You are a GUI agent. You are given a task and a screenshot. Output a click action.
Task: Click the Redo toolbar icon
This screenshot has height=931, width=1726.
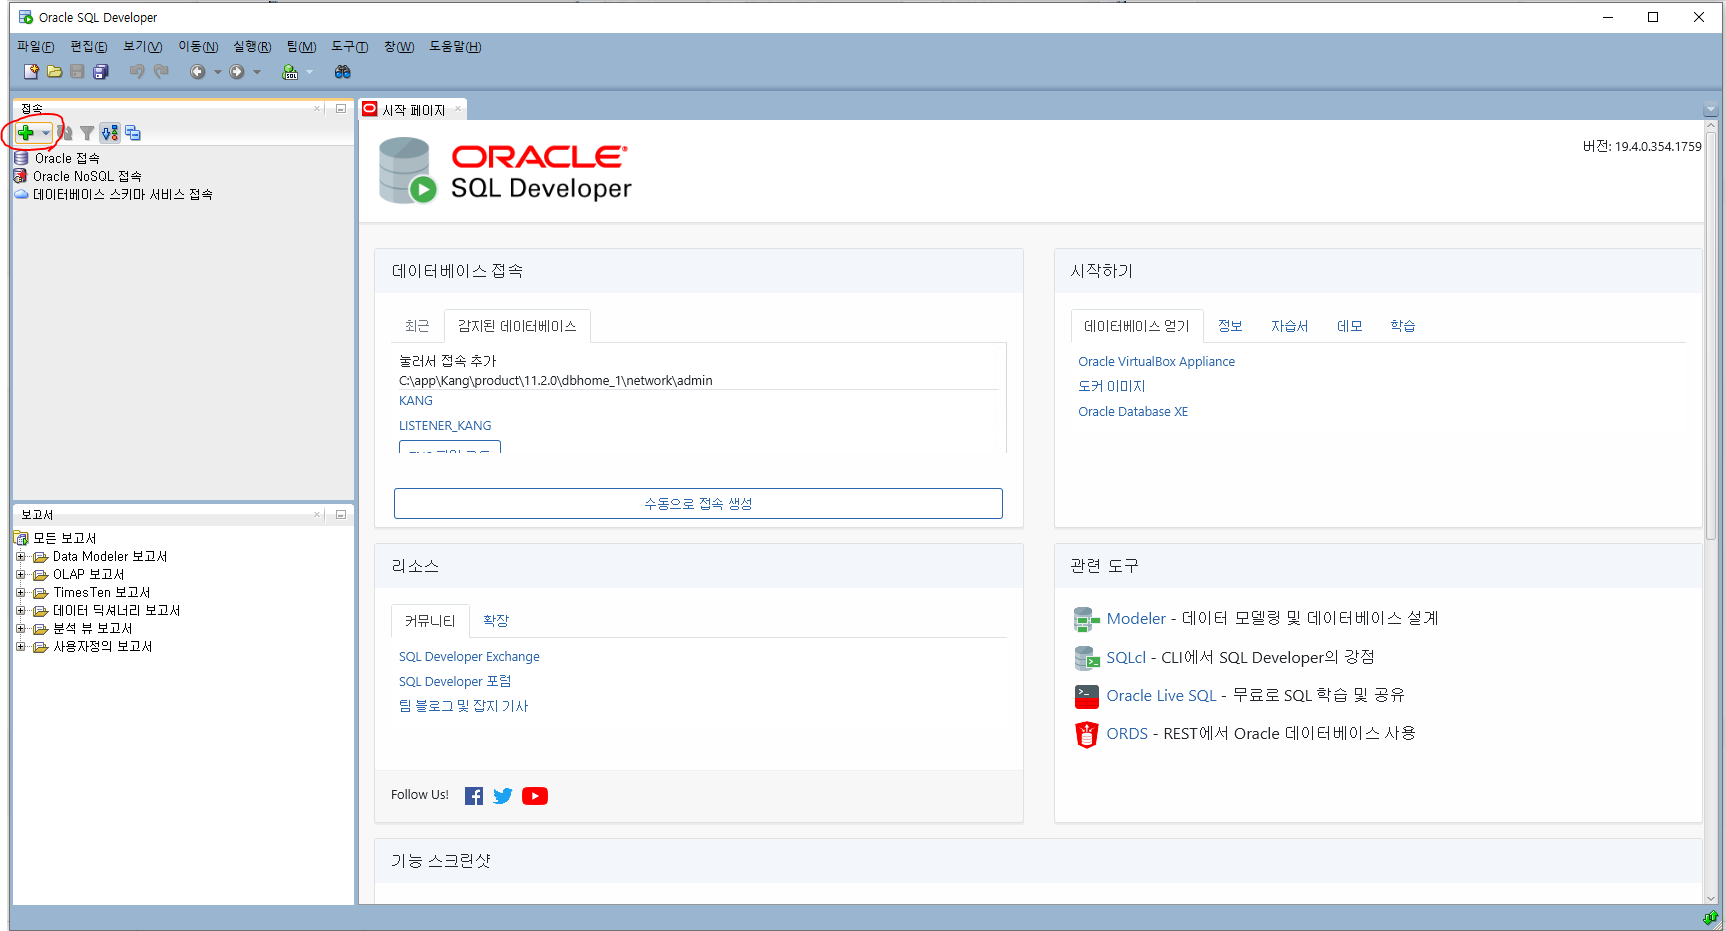[161, 72]
